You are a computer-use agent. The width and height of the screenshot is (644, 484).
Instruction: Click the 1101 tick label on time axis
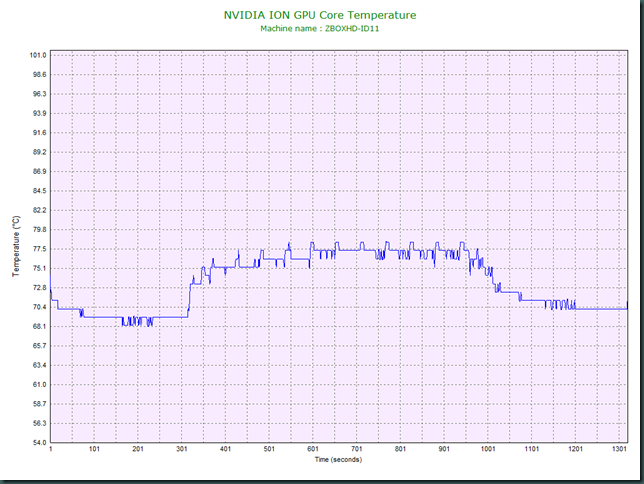coord(531,449)
